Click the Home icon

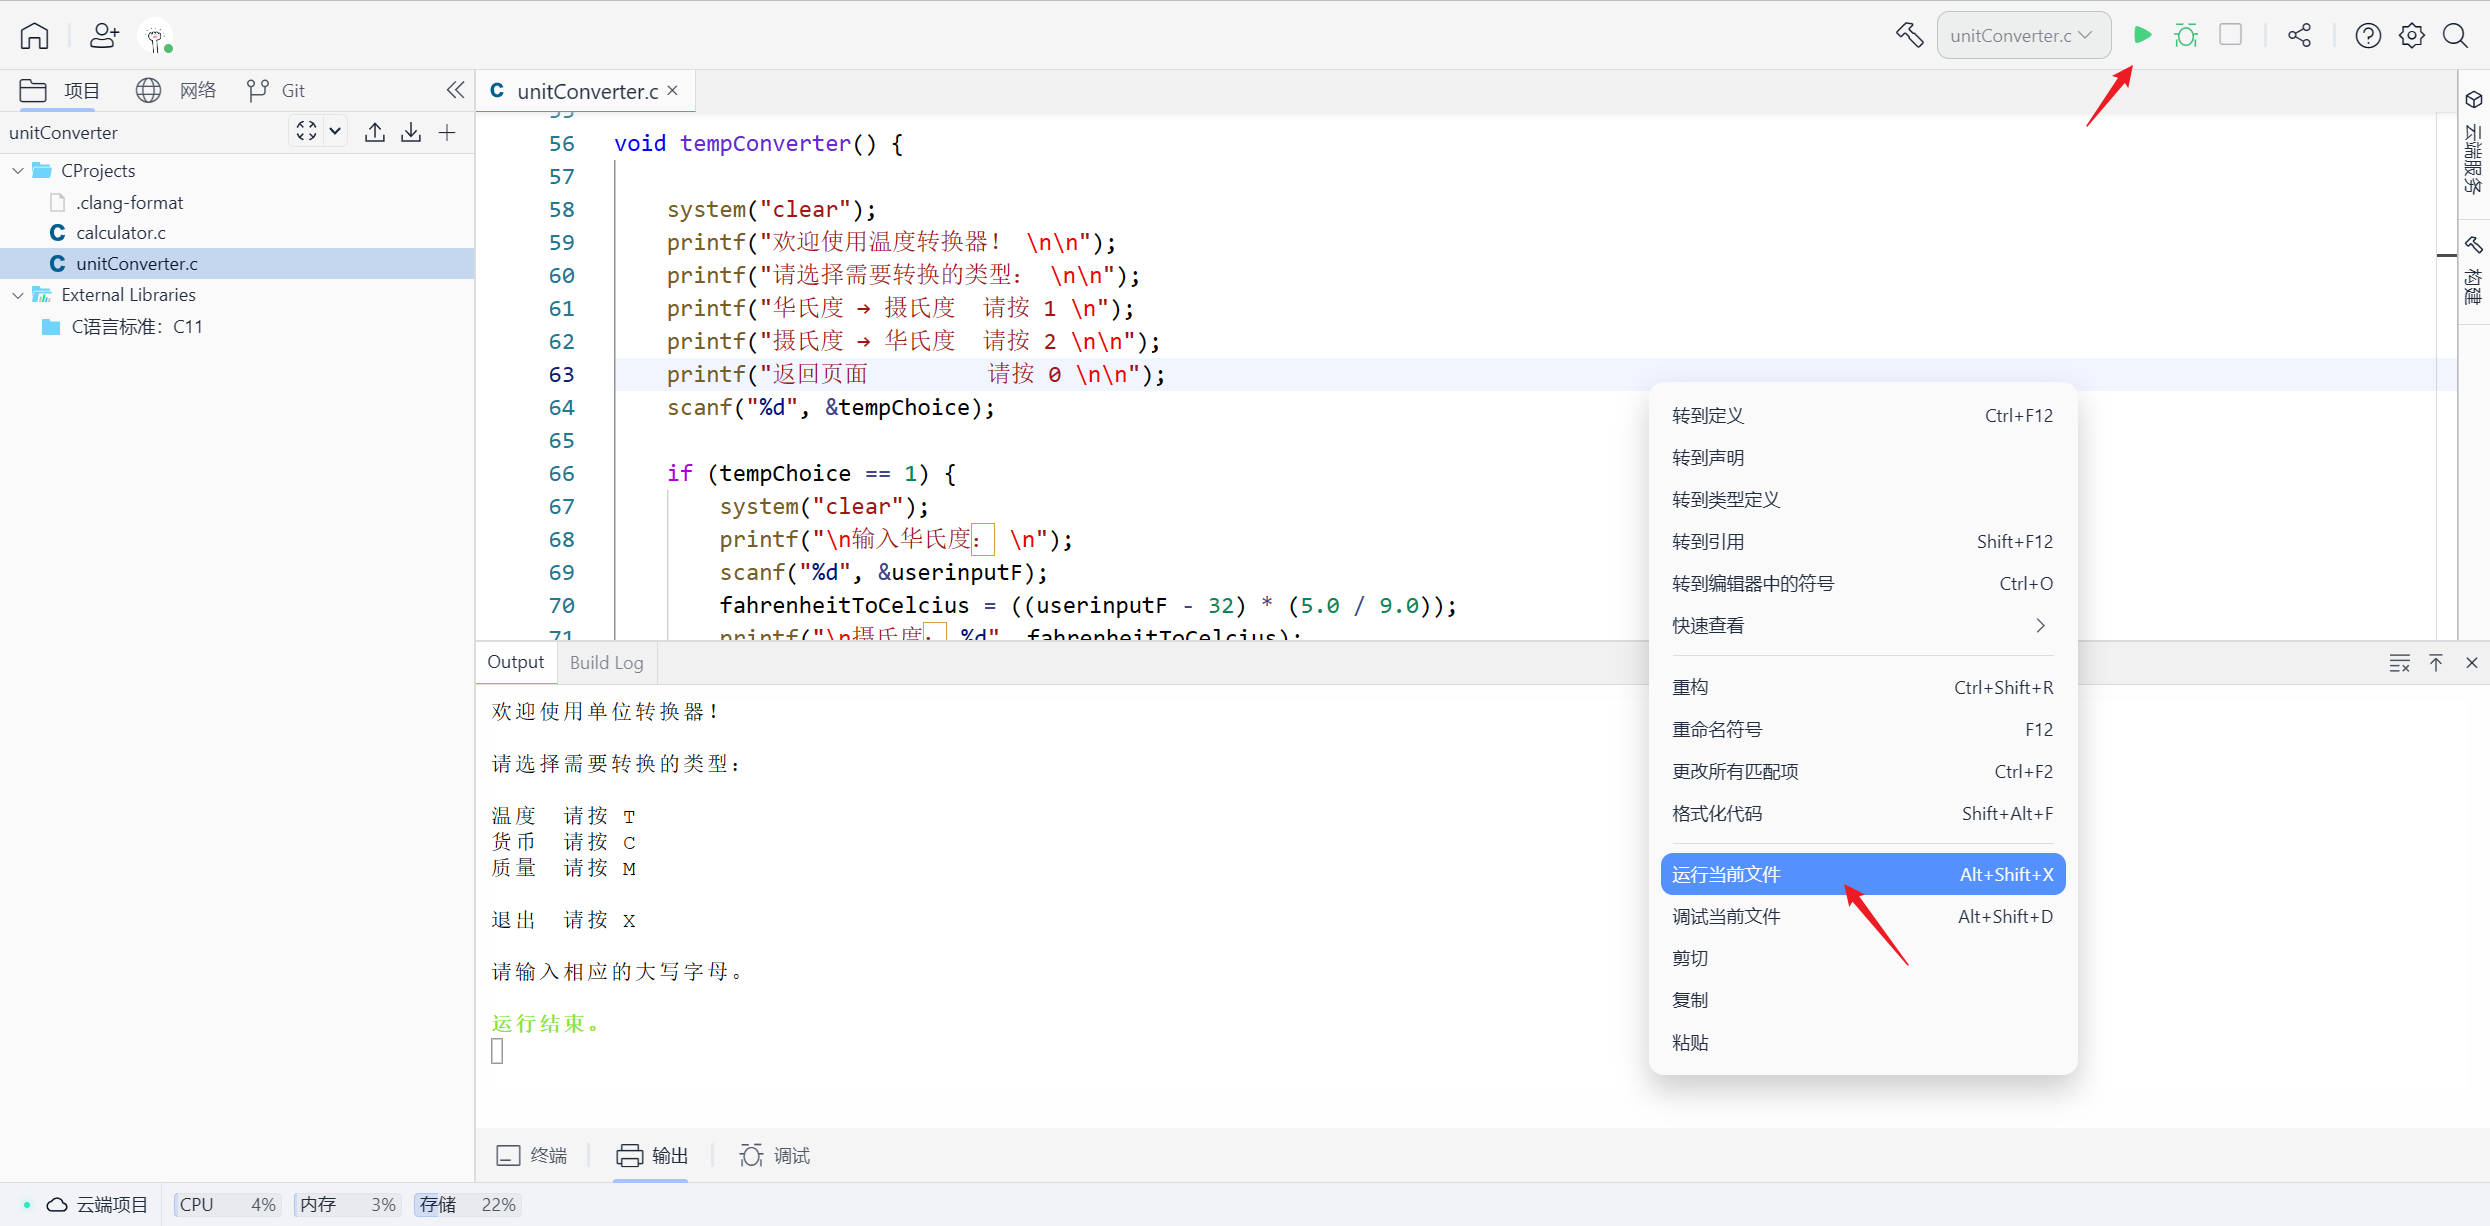[34, 35]
